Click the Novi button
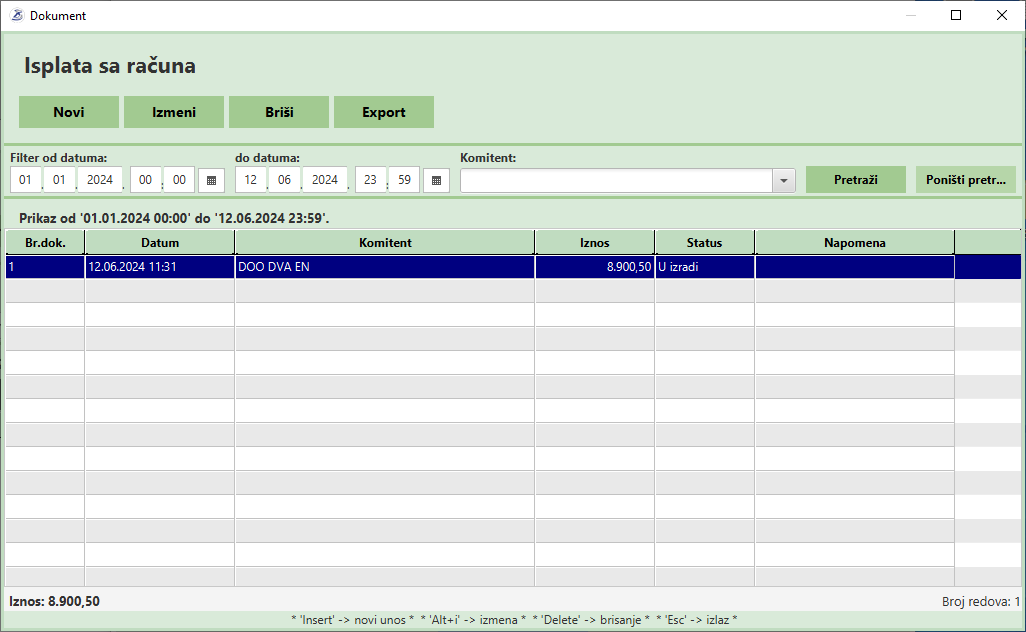1026x632 pixels. tap(69, 112)
